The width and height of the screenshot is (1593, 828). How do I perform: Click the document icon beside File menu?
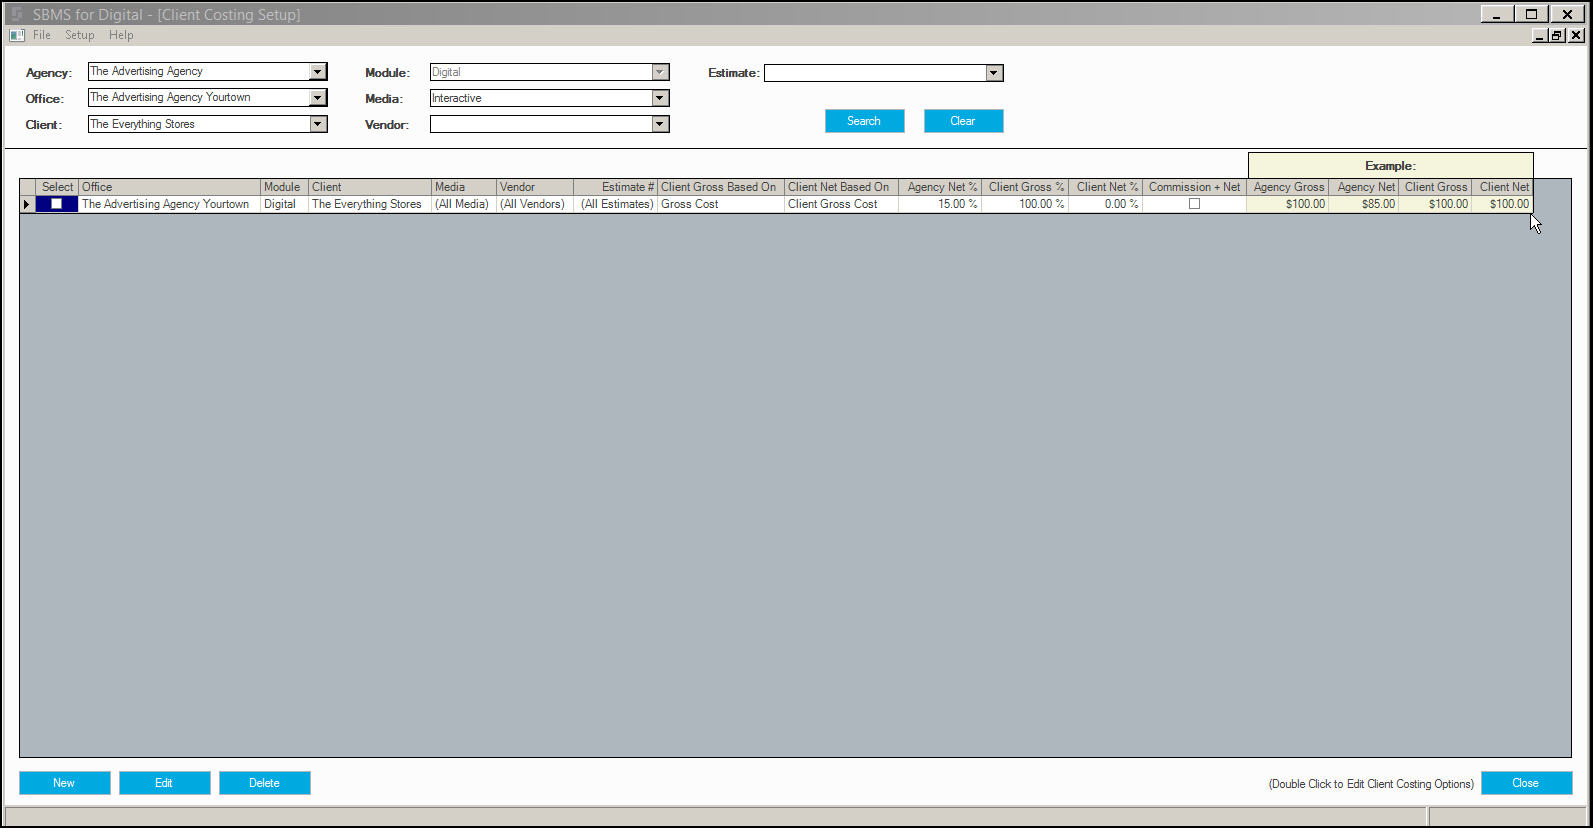point(16,35)
